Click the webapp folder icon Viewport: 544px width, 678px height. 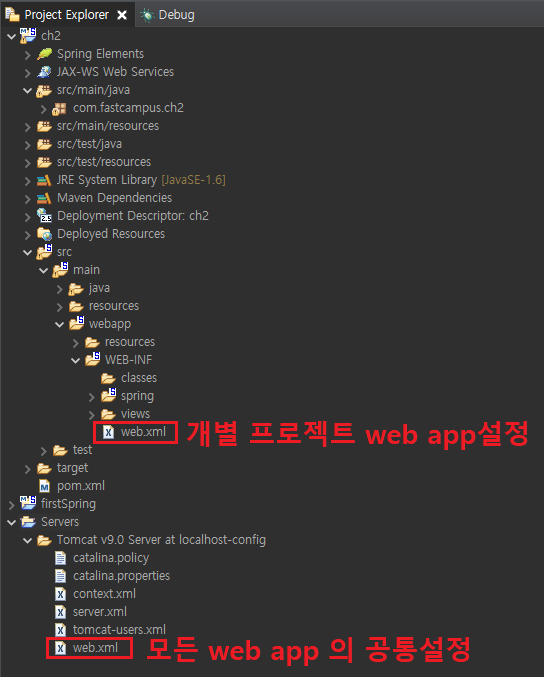(x=77, y=323)
